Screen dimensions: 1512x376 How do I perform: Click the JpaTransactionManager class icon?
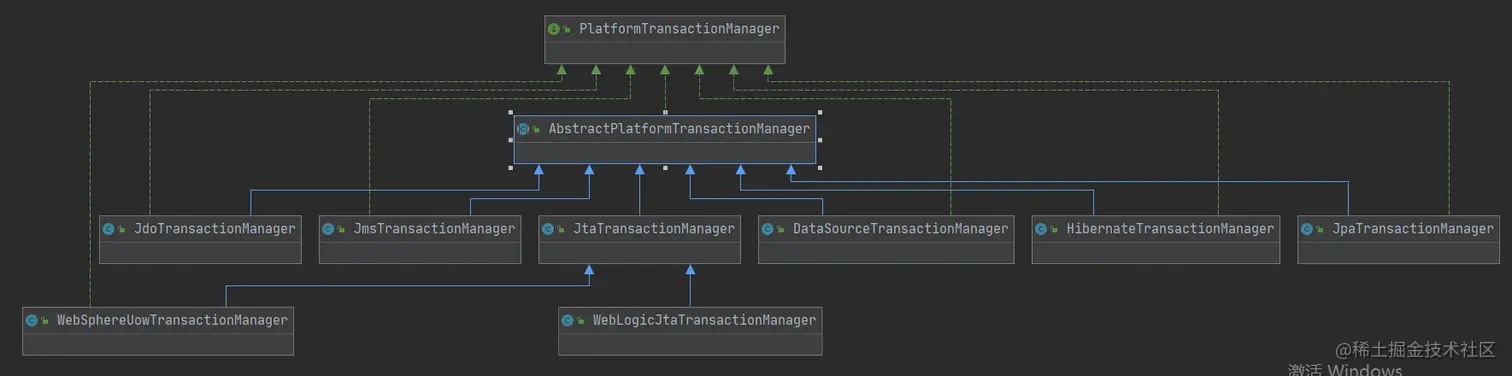(1308, 229)
